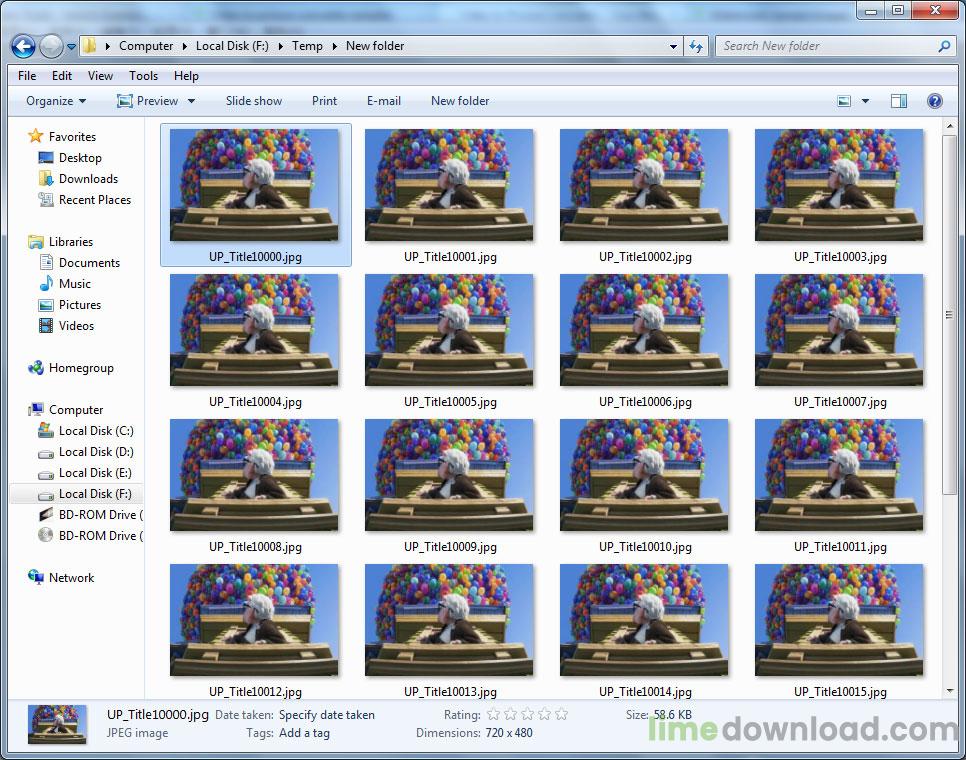This screenshot has width=966, height=760.
Task: Click the Change your view icon
Action: click(x=843, y=100)
